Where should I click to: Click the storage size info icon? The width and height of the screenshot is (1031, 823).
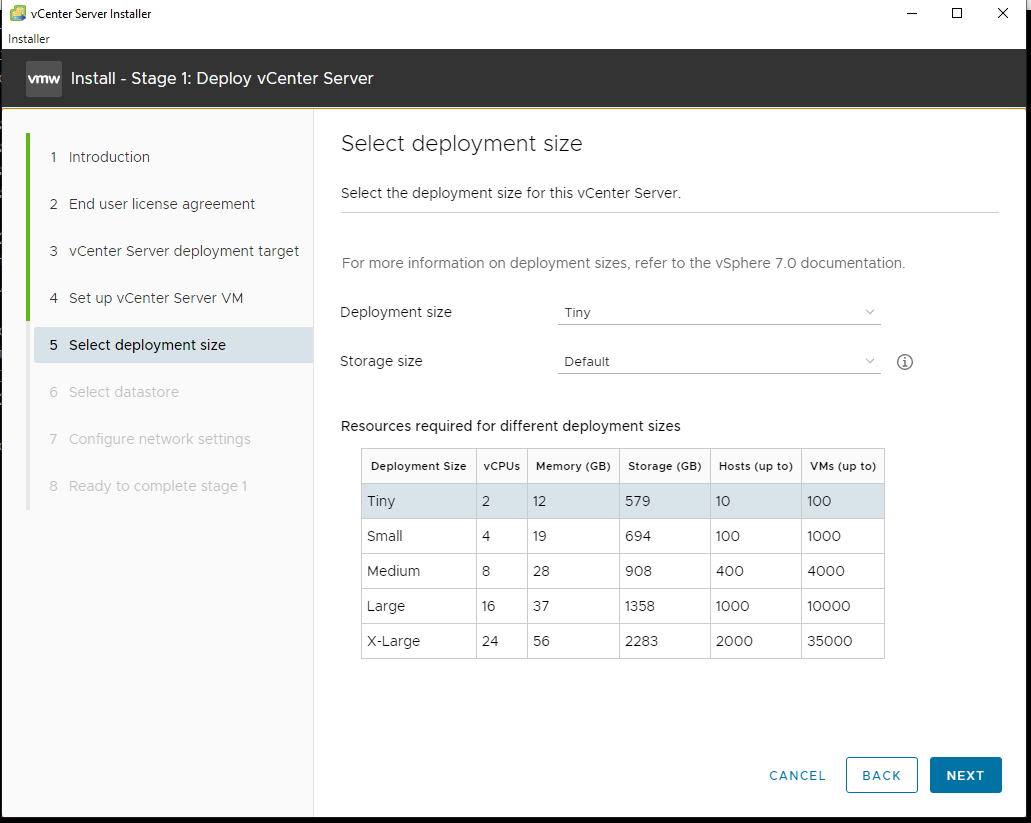905,362
